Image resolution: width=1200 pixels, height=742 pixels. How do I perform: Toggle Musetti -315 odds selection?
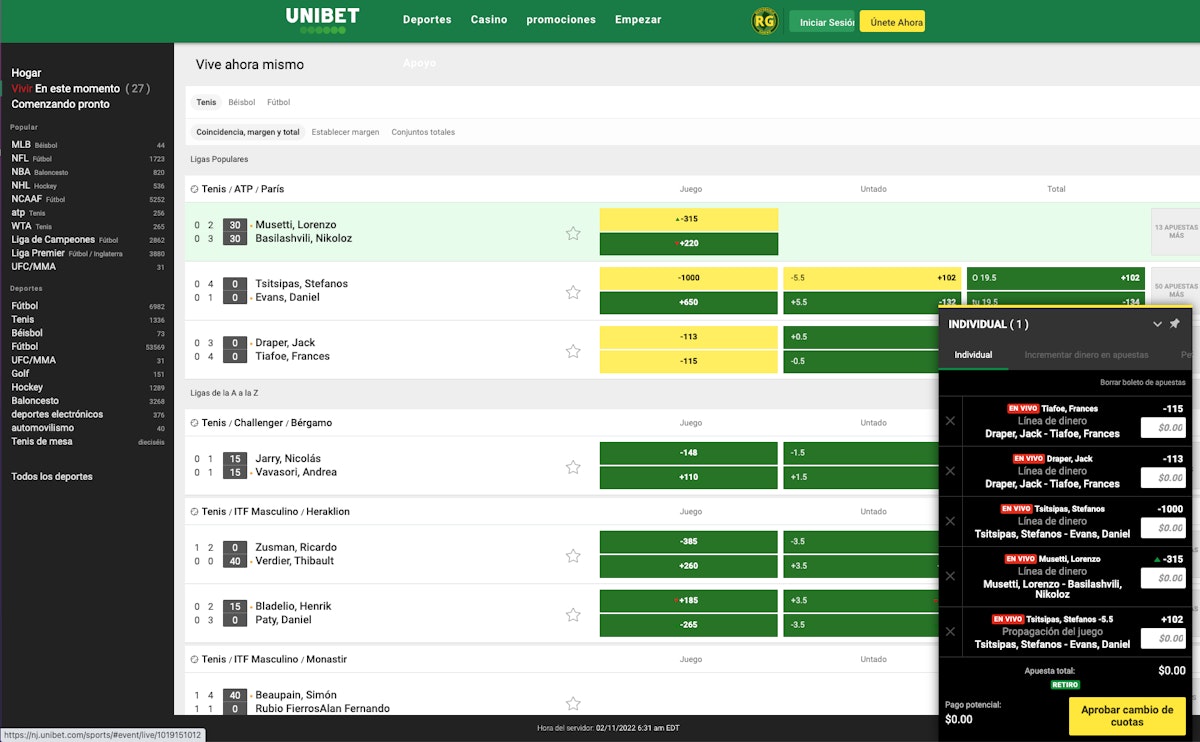click(688, 219)
